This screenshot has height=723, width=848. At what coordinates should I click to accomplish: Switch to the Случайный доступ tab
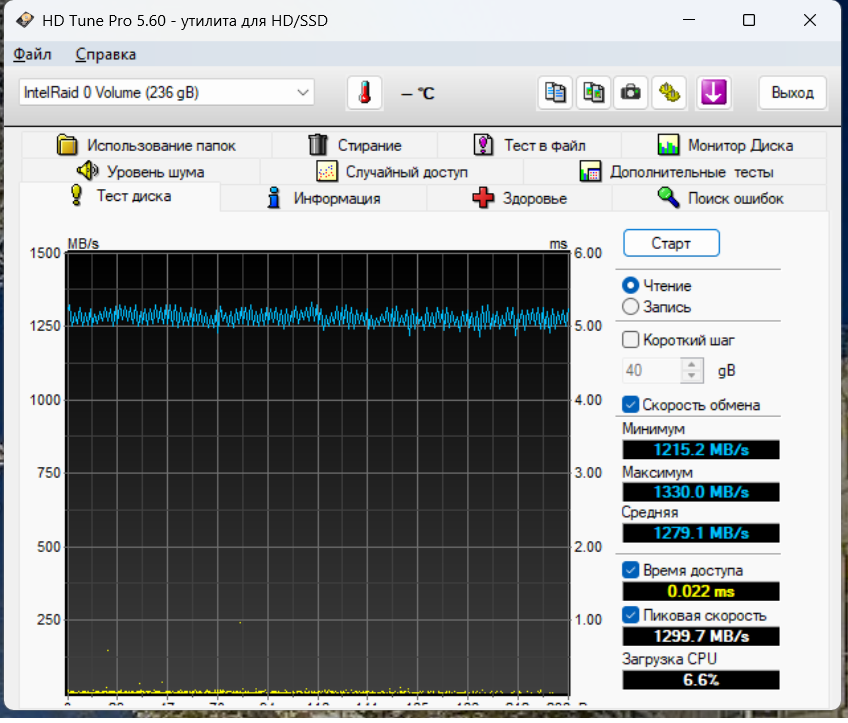392,171
